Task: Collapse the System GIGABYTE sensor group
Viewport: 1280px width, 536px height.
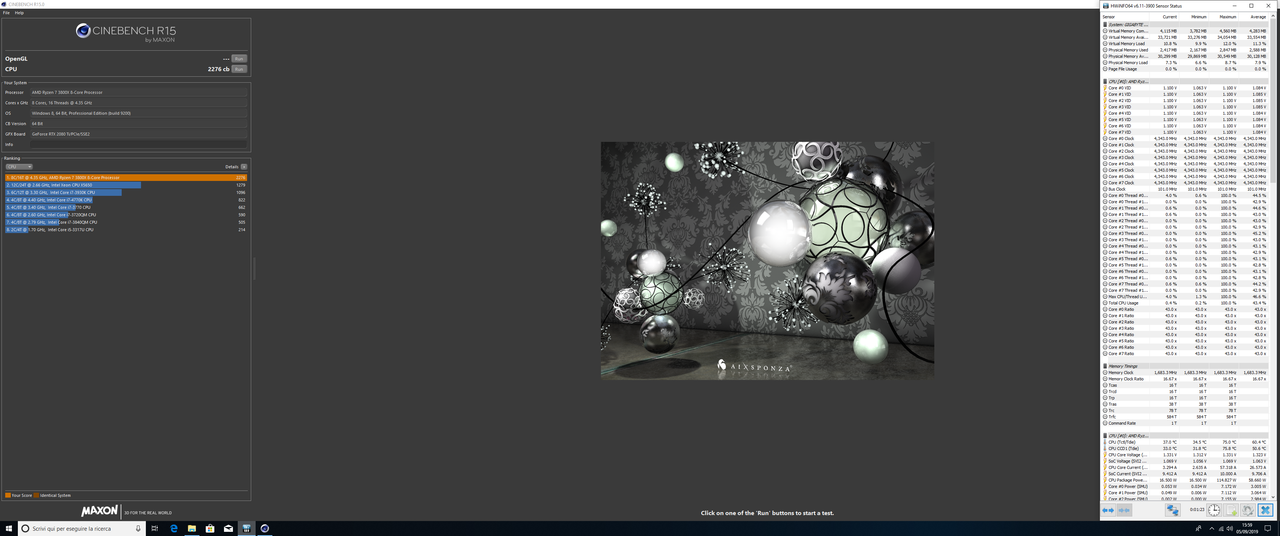Action: [x=1105, y=25]
